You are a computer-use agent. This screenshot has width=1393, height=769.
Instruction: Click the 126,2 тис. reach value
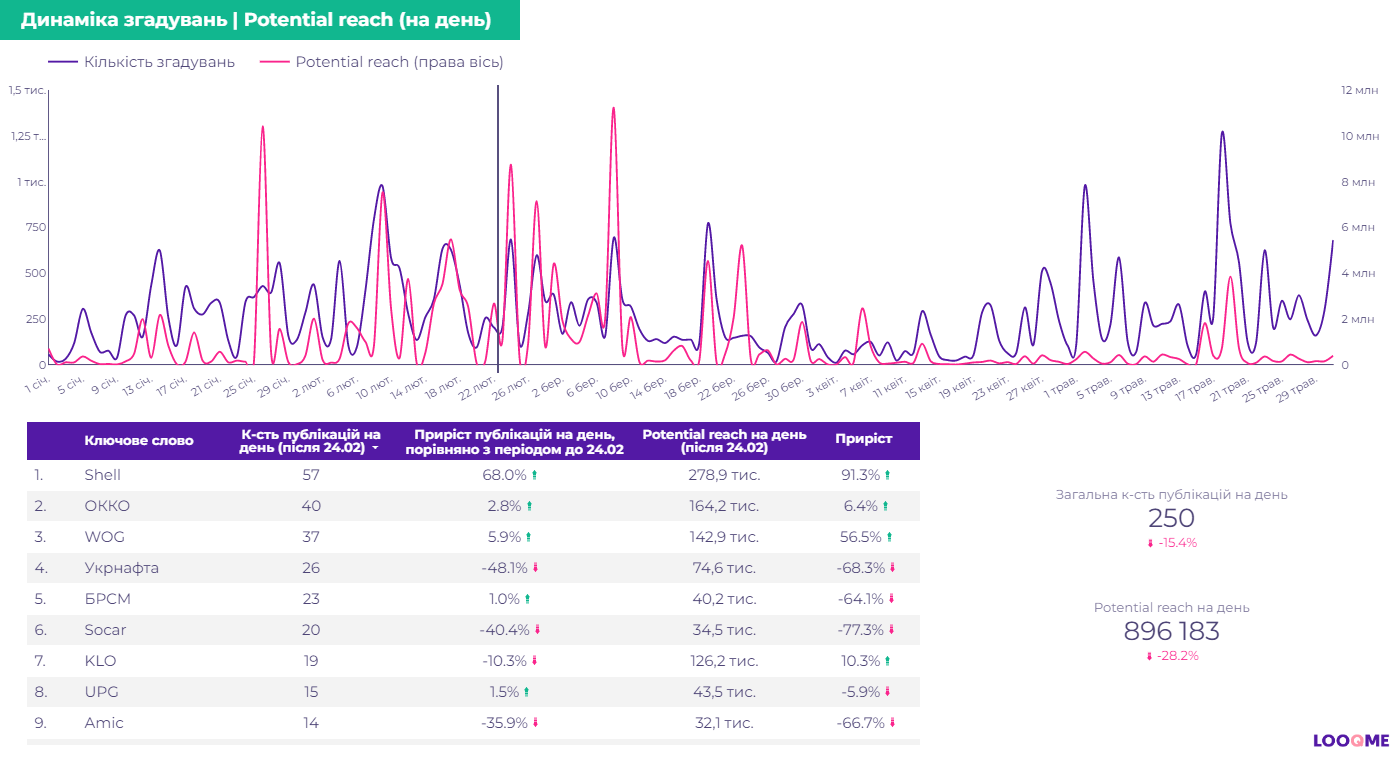(x=724, y=661)
